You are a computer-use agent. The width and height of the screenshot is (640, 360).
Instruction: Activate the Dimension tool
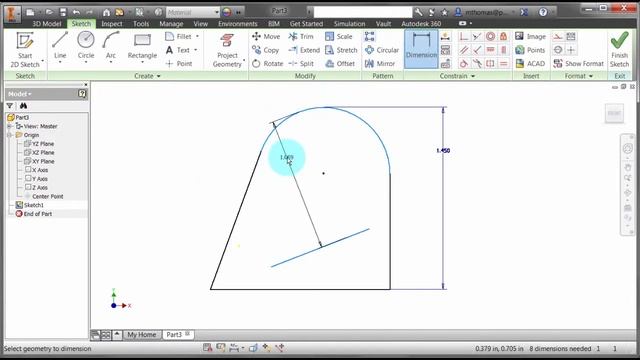[421, 49]
